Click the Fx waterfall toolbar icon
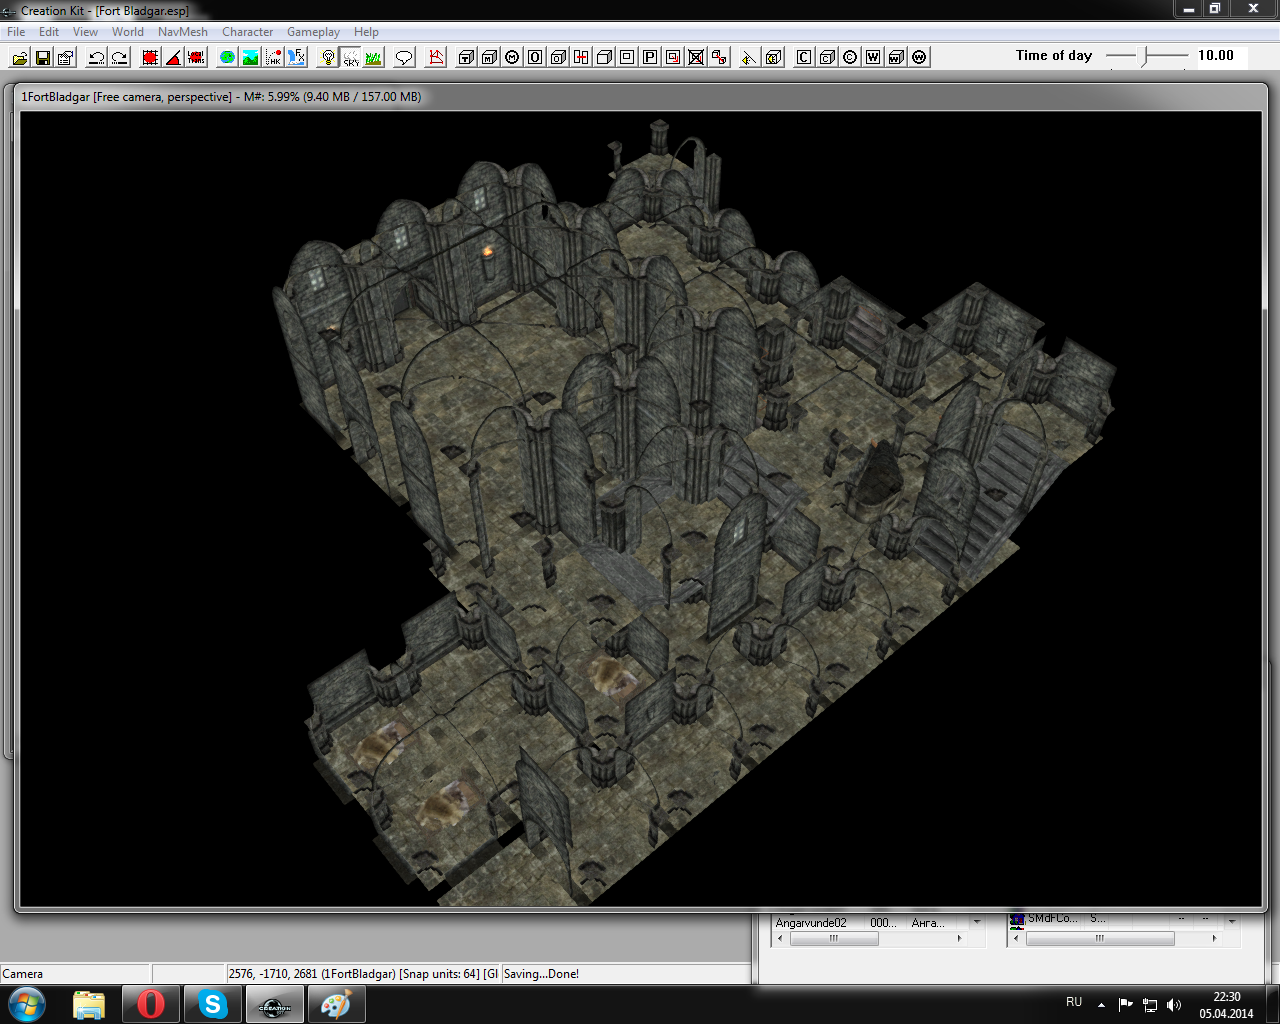 [x=297, y=58]
